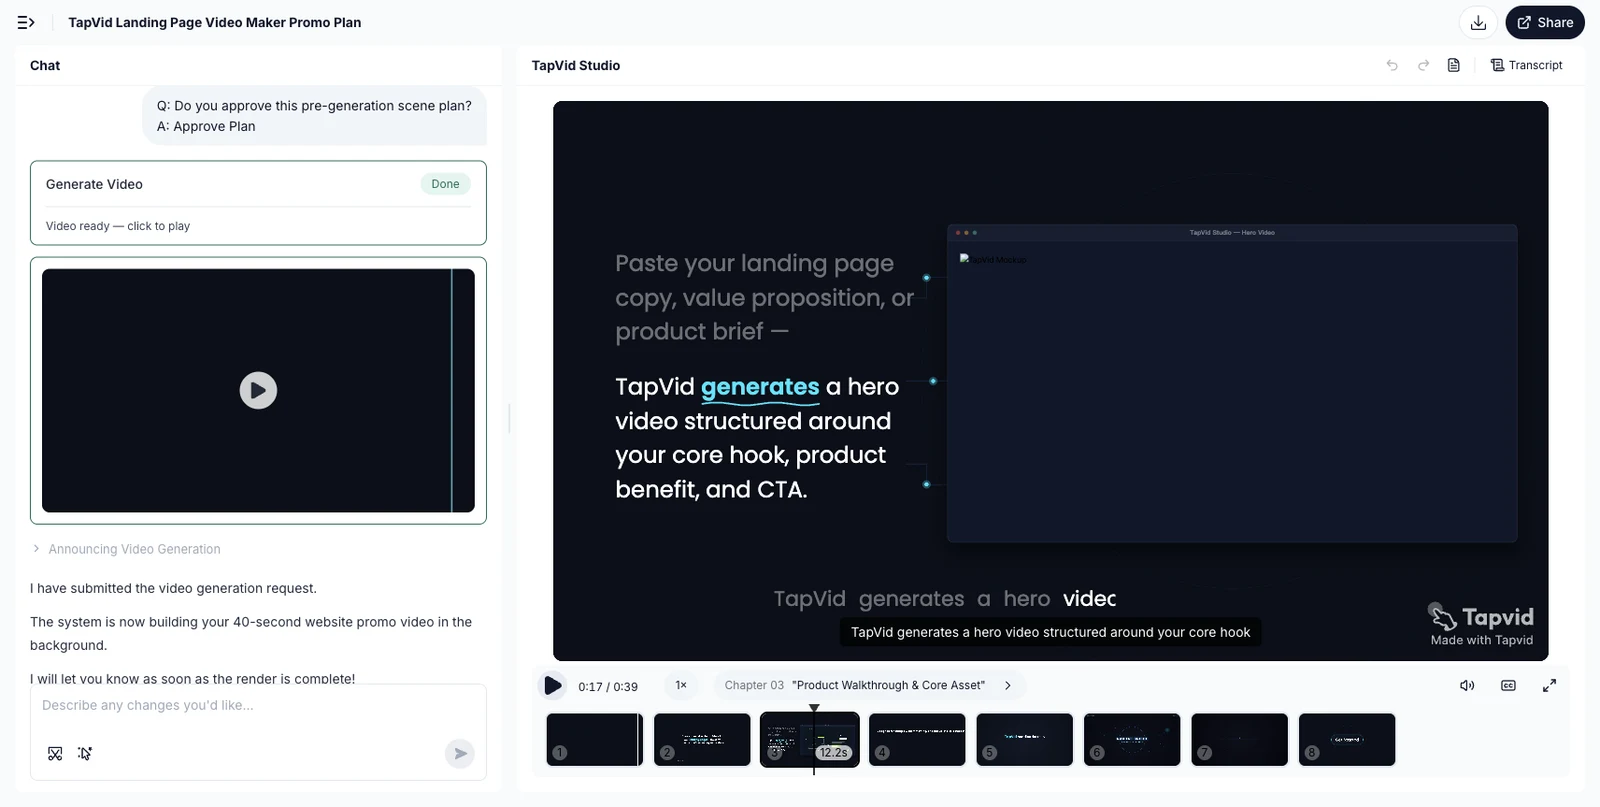Image resolution: width=1600 pixels, height=807 pixels.
Task: Select scene thumbnail 6
Action: pyautogui.click(x=1132, y=740)
